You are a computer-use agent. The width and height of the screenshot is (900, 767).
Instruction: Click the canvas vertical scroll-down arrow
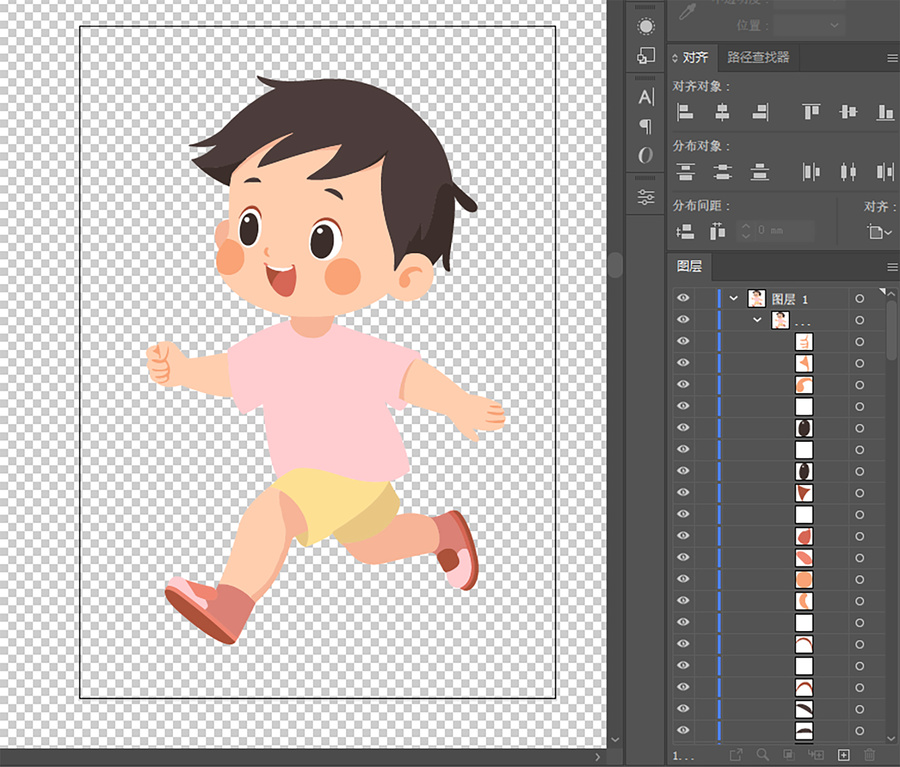tap(615, 739)
